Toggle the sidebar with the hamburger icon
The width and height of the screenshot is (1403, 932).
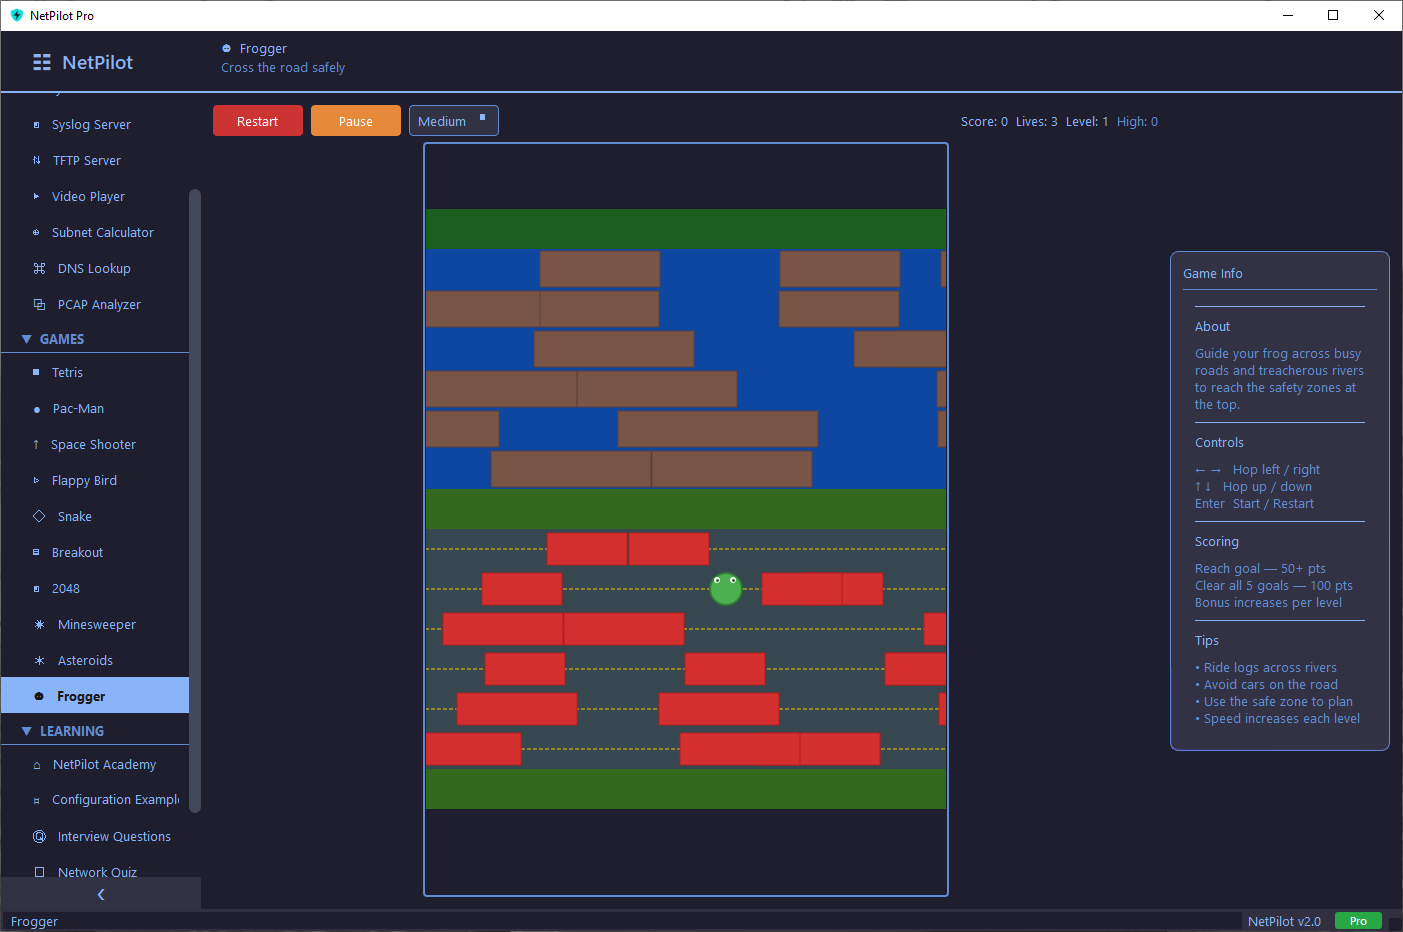(x=41, y=62)
